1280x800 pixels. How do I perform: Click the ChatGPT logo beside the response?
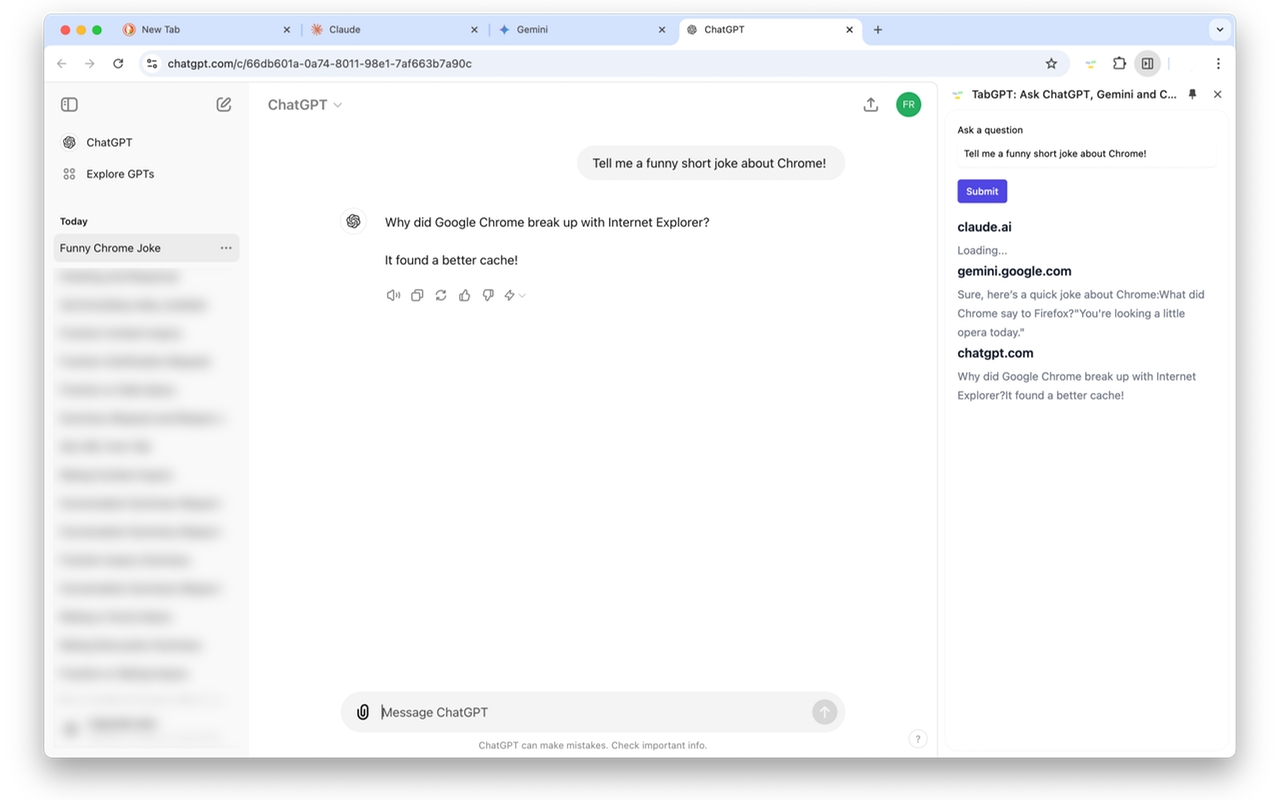tap(353, 222)
